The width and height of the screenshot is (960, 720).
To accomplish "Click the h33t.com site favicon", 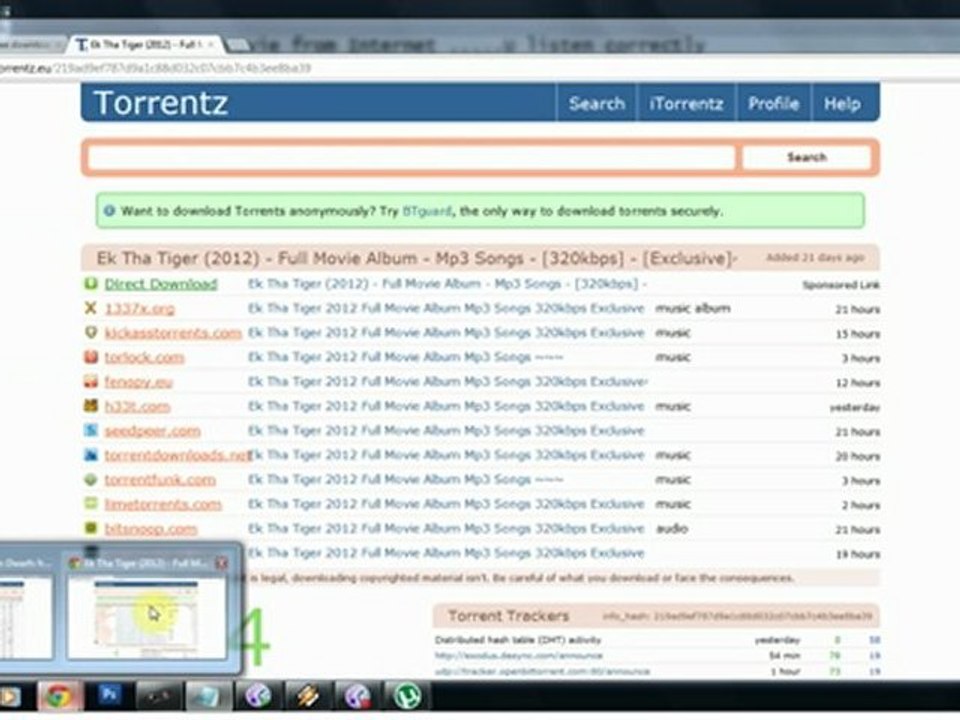I will (x=91, y=406).
